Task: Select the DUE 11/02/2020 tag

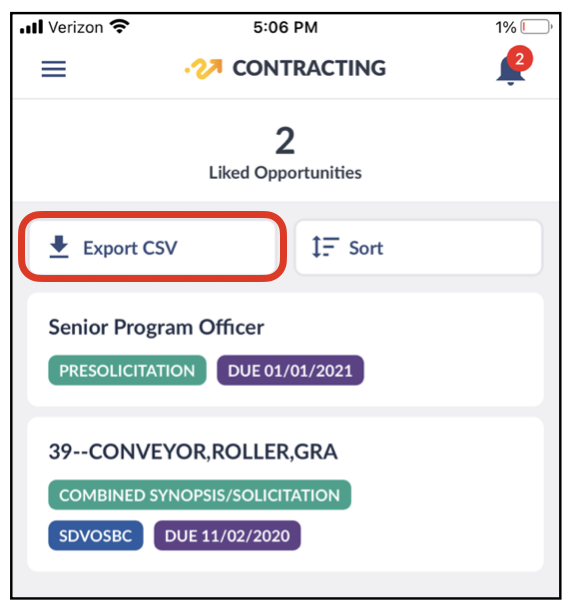Action: [x=227, y=535]
